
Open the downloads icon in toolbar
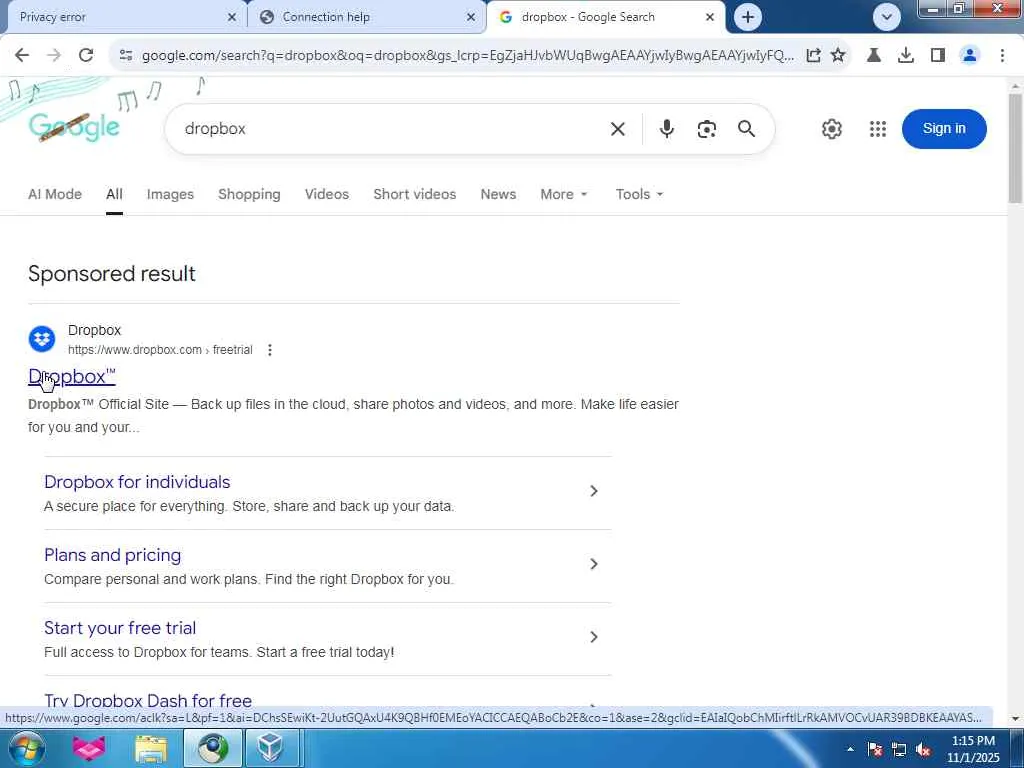[x=905, y=56]
